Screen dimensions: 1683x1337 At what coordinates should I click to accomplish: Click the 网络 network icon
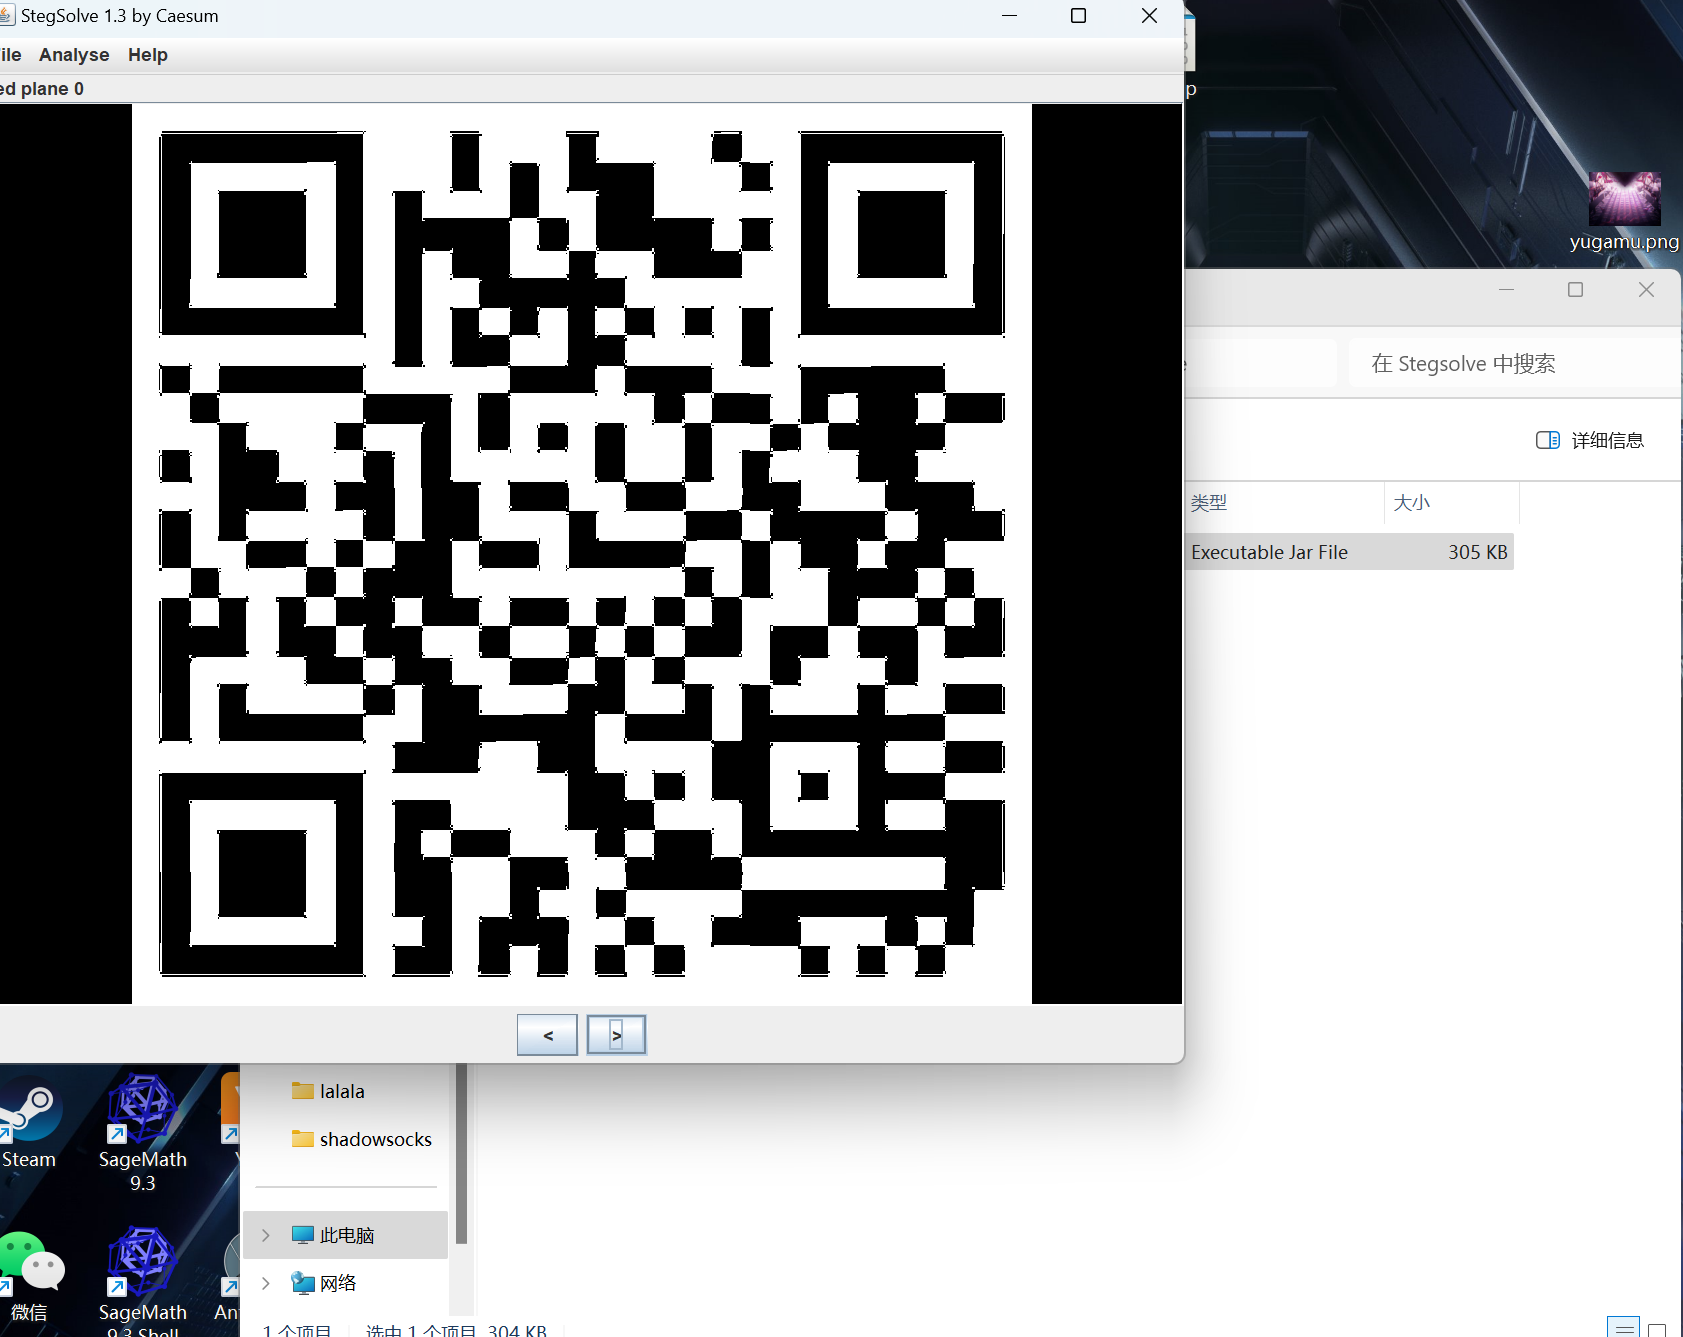[x=302, y=1282]
